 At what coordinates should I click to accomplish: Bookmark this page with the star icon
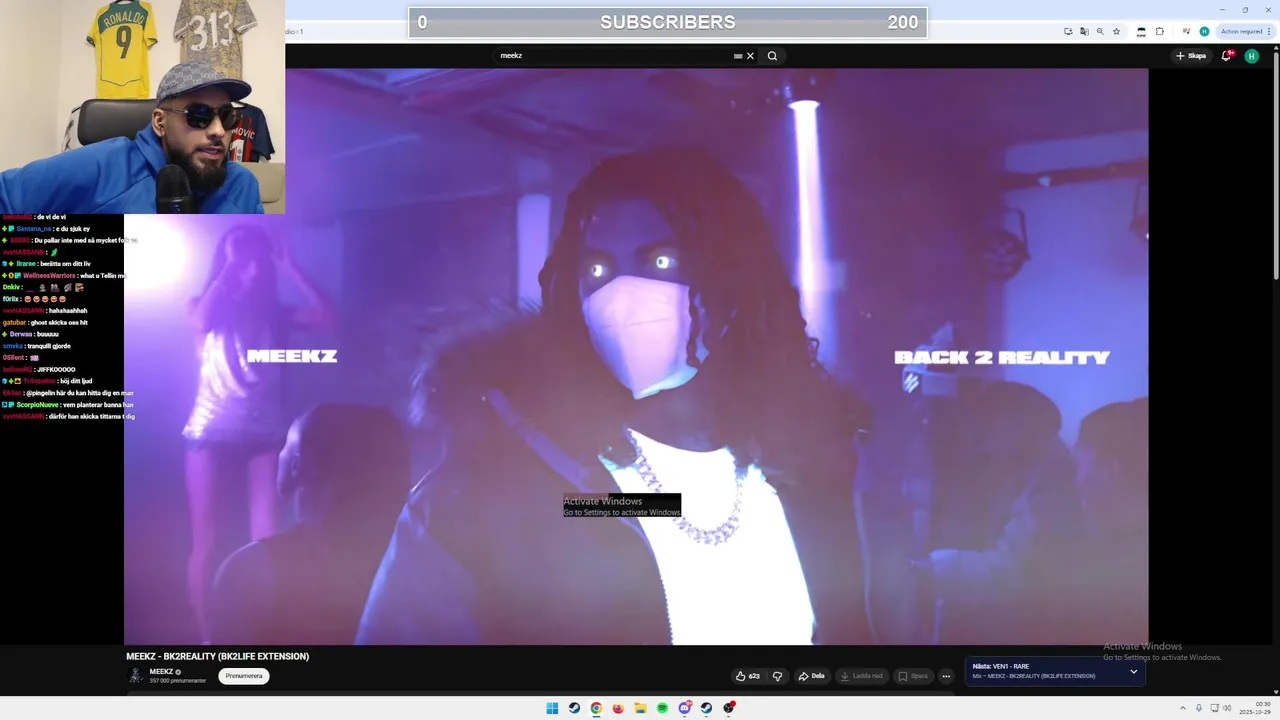1116,31
